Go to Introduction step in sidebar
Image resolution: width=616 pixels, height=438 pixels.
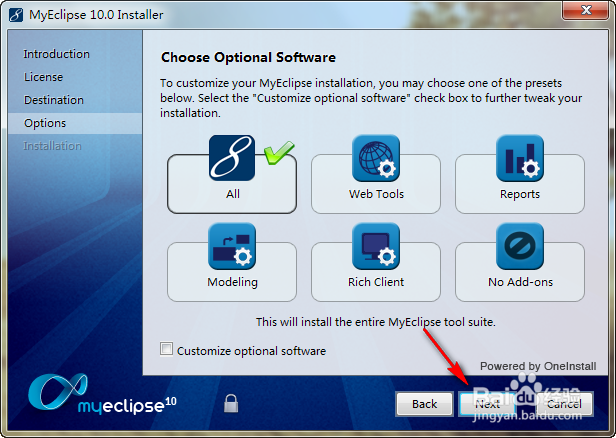57,54
